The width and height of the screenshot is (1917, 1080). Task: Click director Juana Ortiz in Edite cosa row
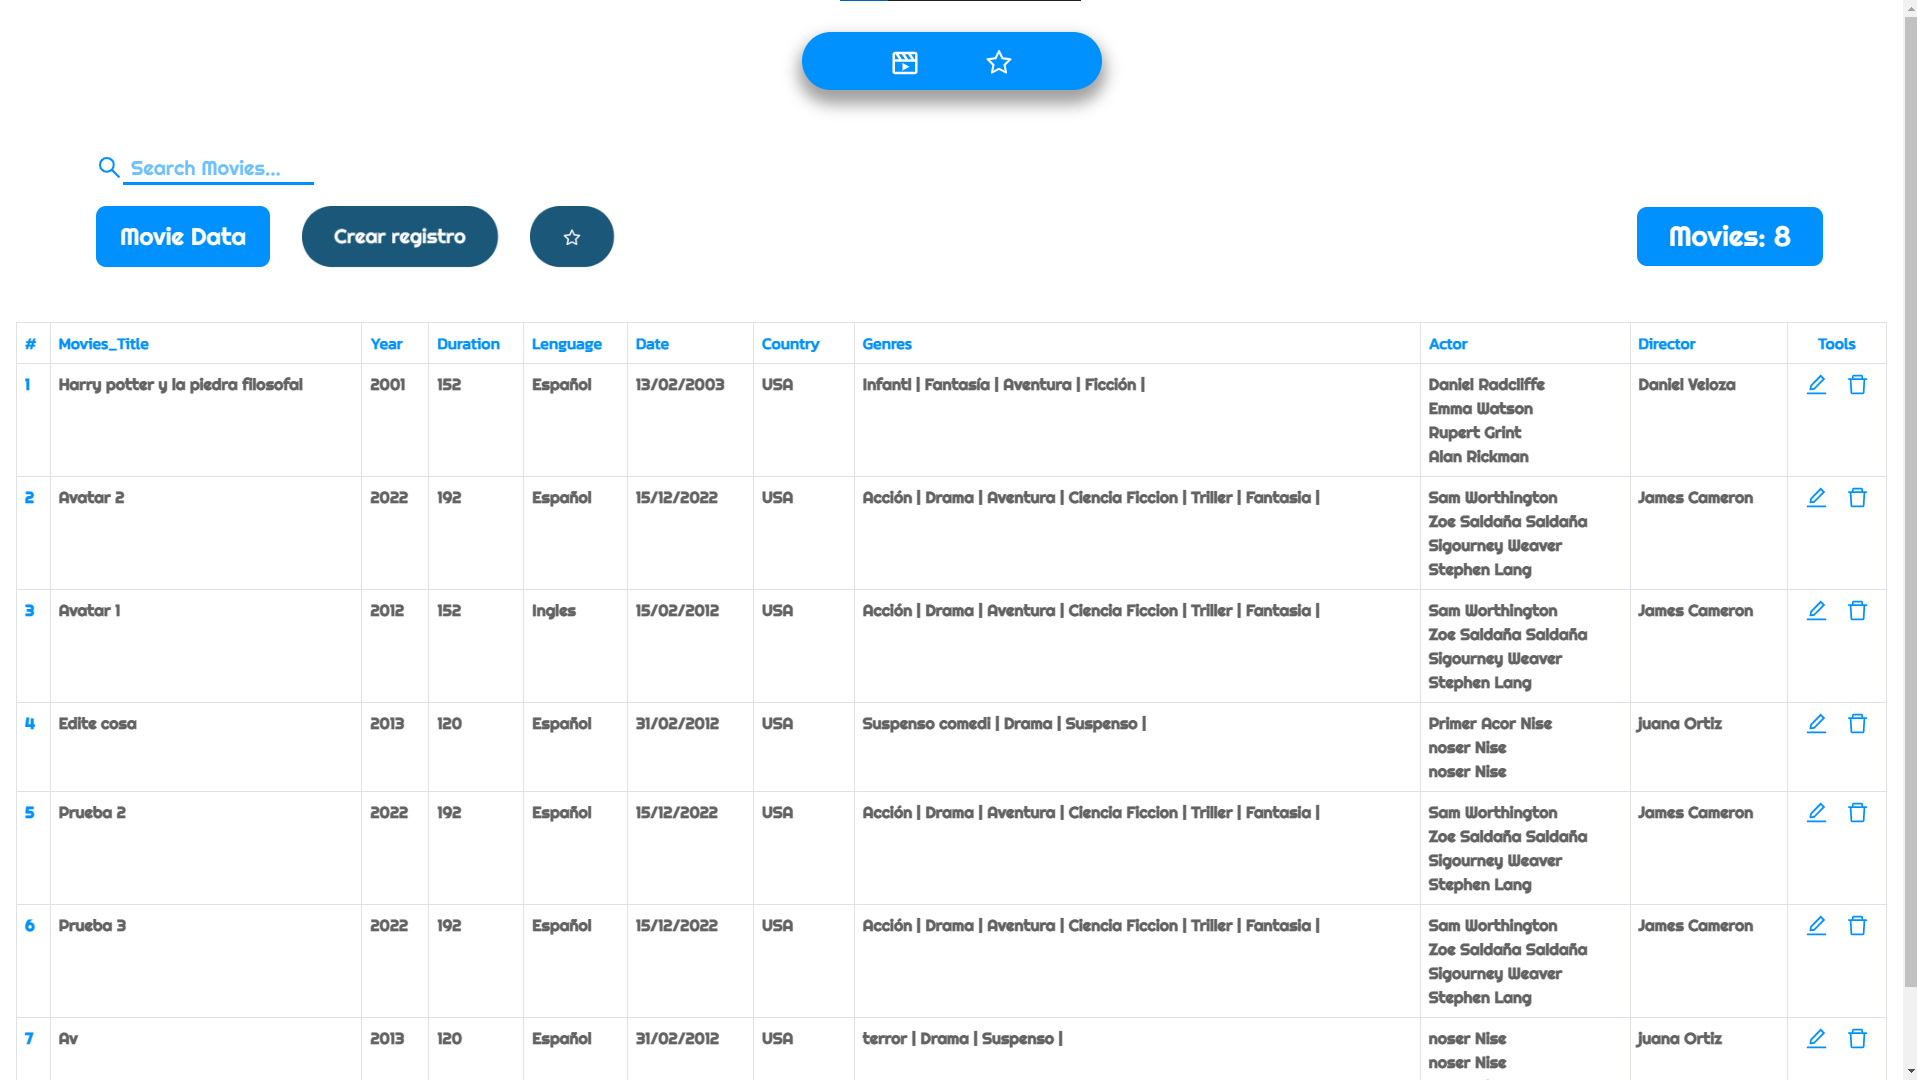[x=1680, y=724]
